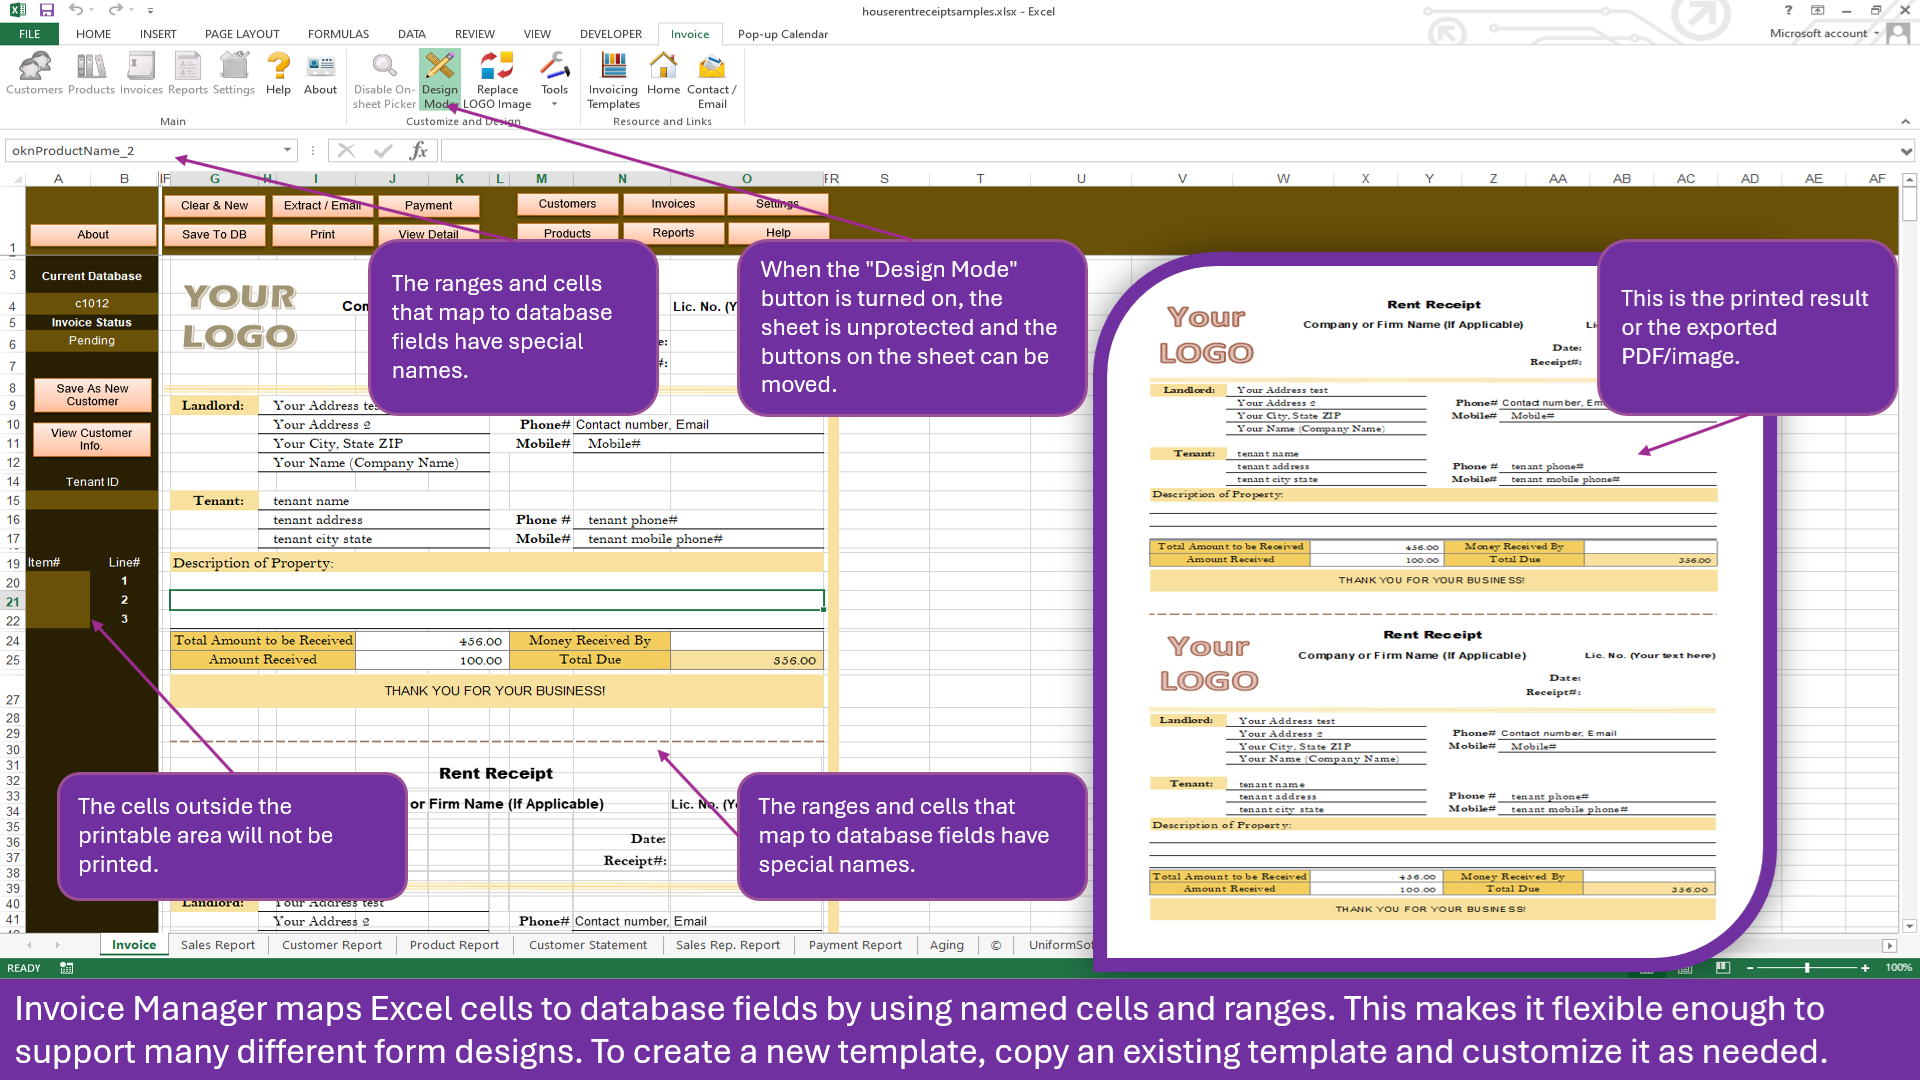Switch to the Sales Report sheet
Image resolution: width=1920 pixels, height=1080 pixels.
tap(217, 945)
